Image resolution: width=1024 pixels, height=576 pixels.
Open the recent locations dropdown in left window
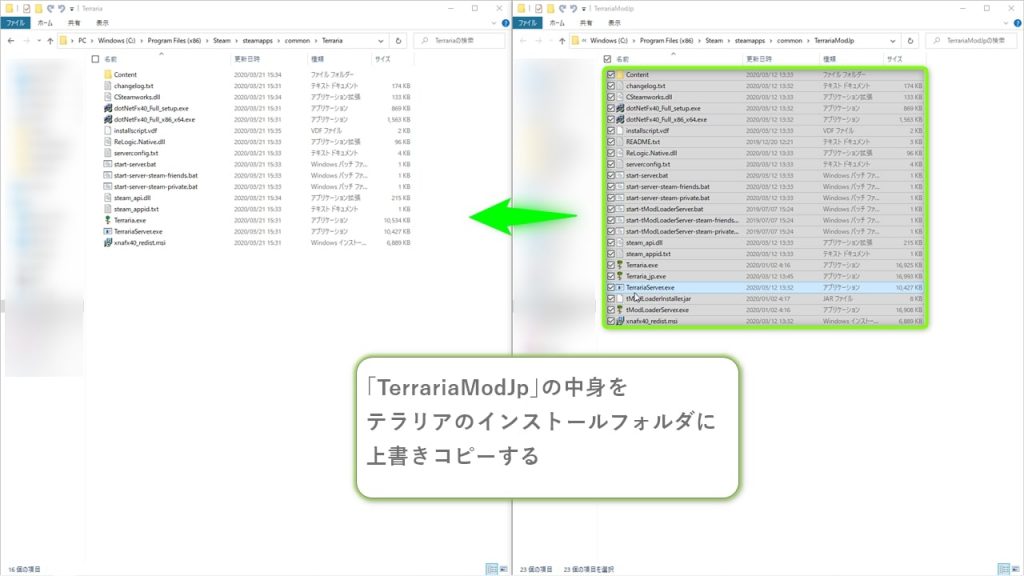tap(37, 41)
